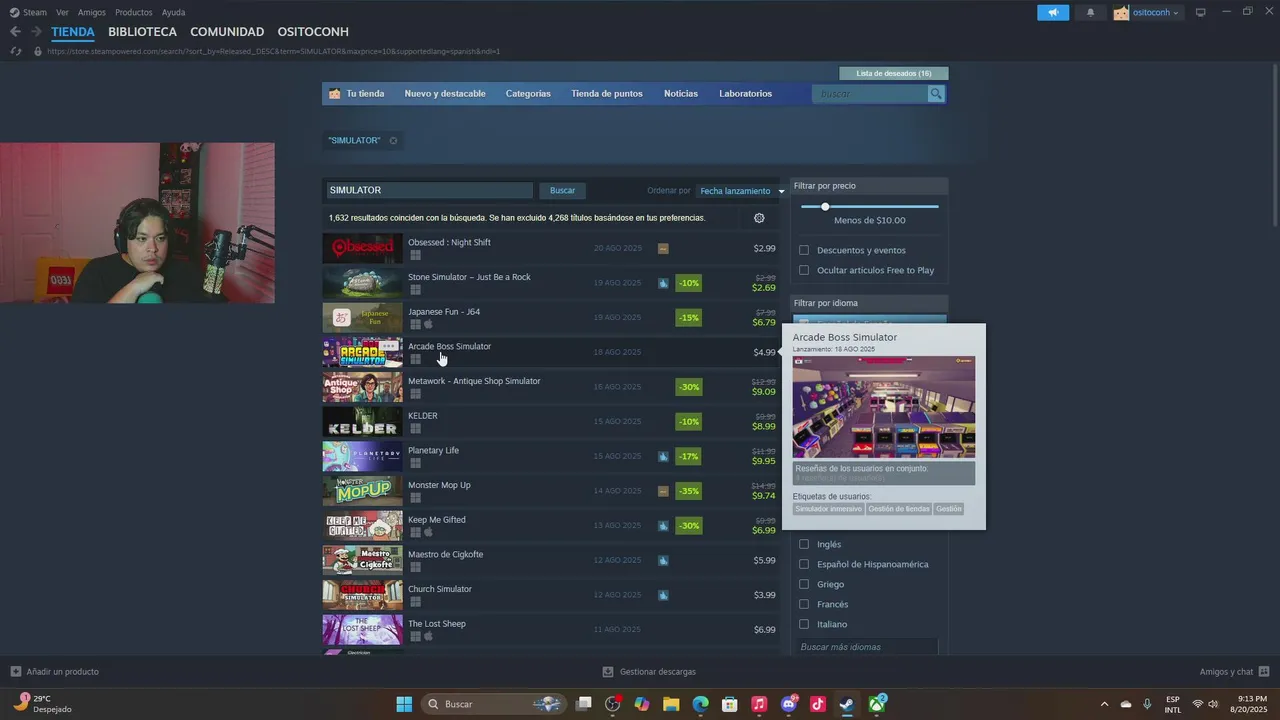
Task: Open Copilot from the taskbar
Action: 642,704
